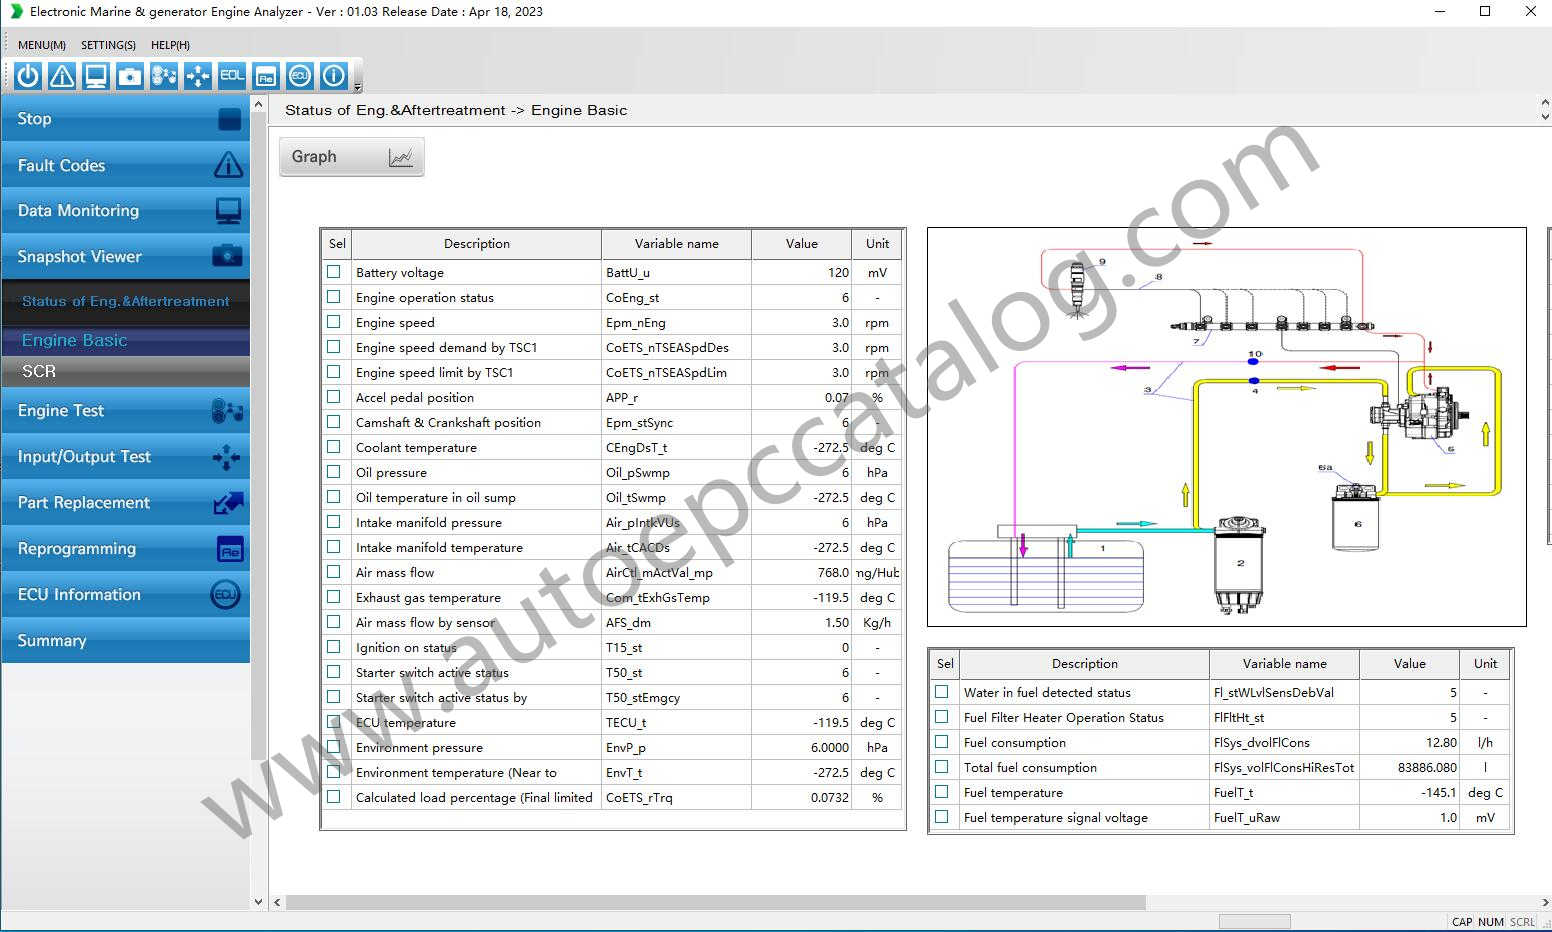Image resolution: width=1552 pixels, height=932 pixels.
Task: Check the Coolant temperature row checkbox
Action: 333,447
